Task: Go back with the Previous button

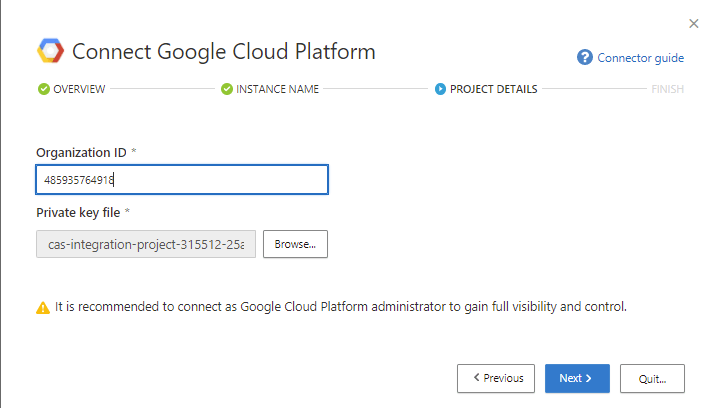Action: pyautogui.click(x=496, y=378)
